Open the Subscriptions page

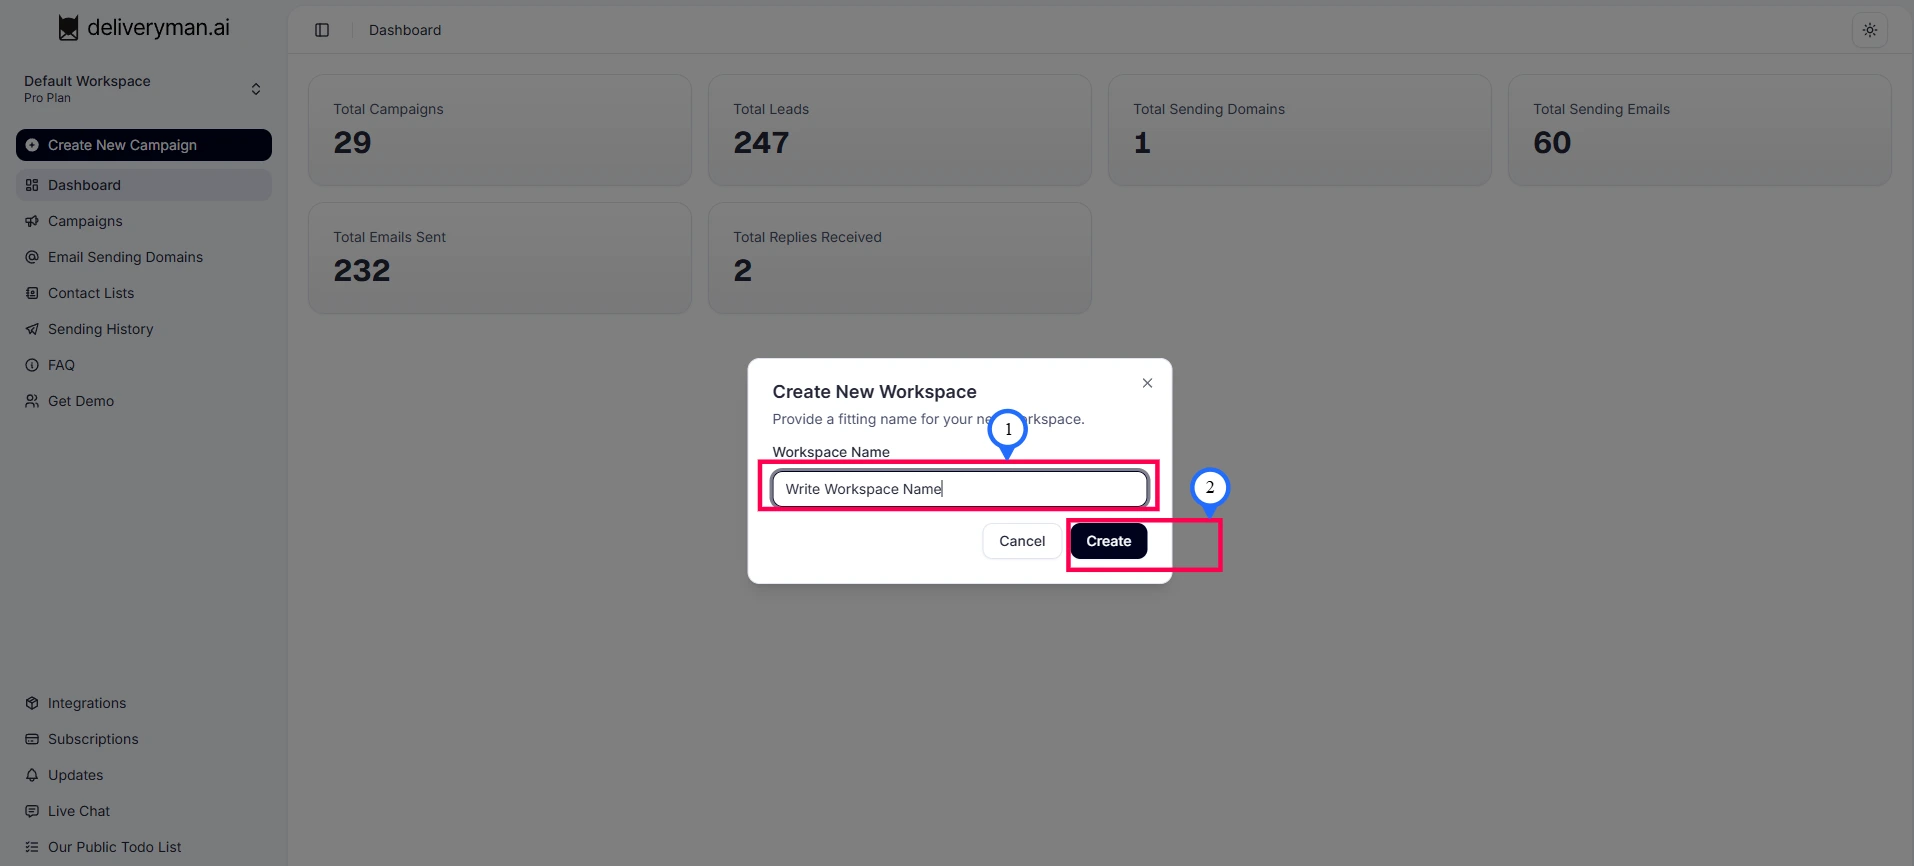pos(93,739)
